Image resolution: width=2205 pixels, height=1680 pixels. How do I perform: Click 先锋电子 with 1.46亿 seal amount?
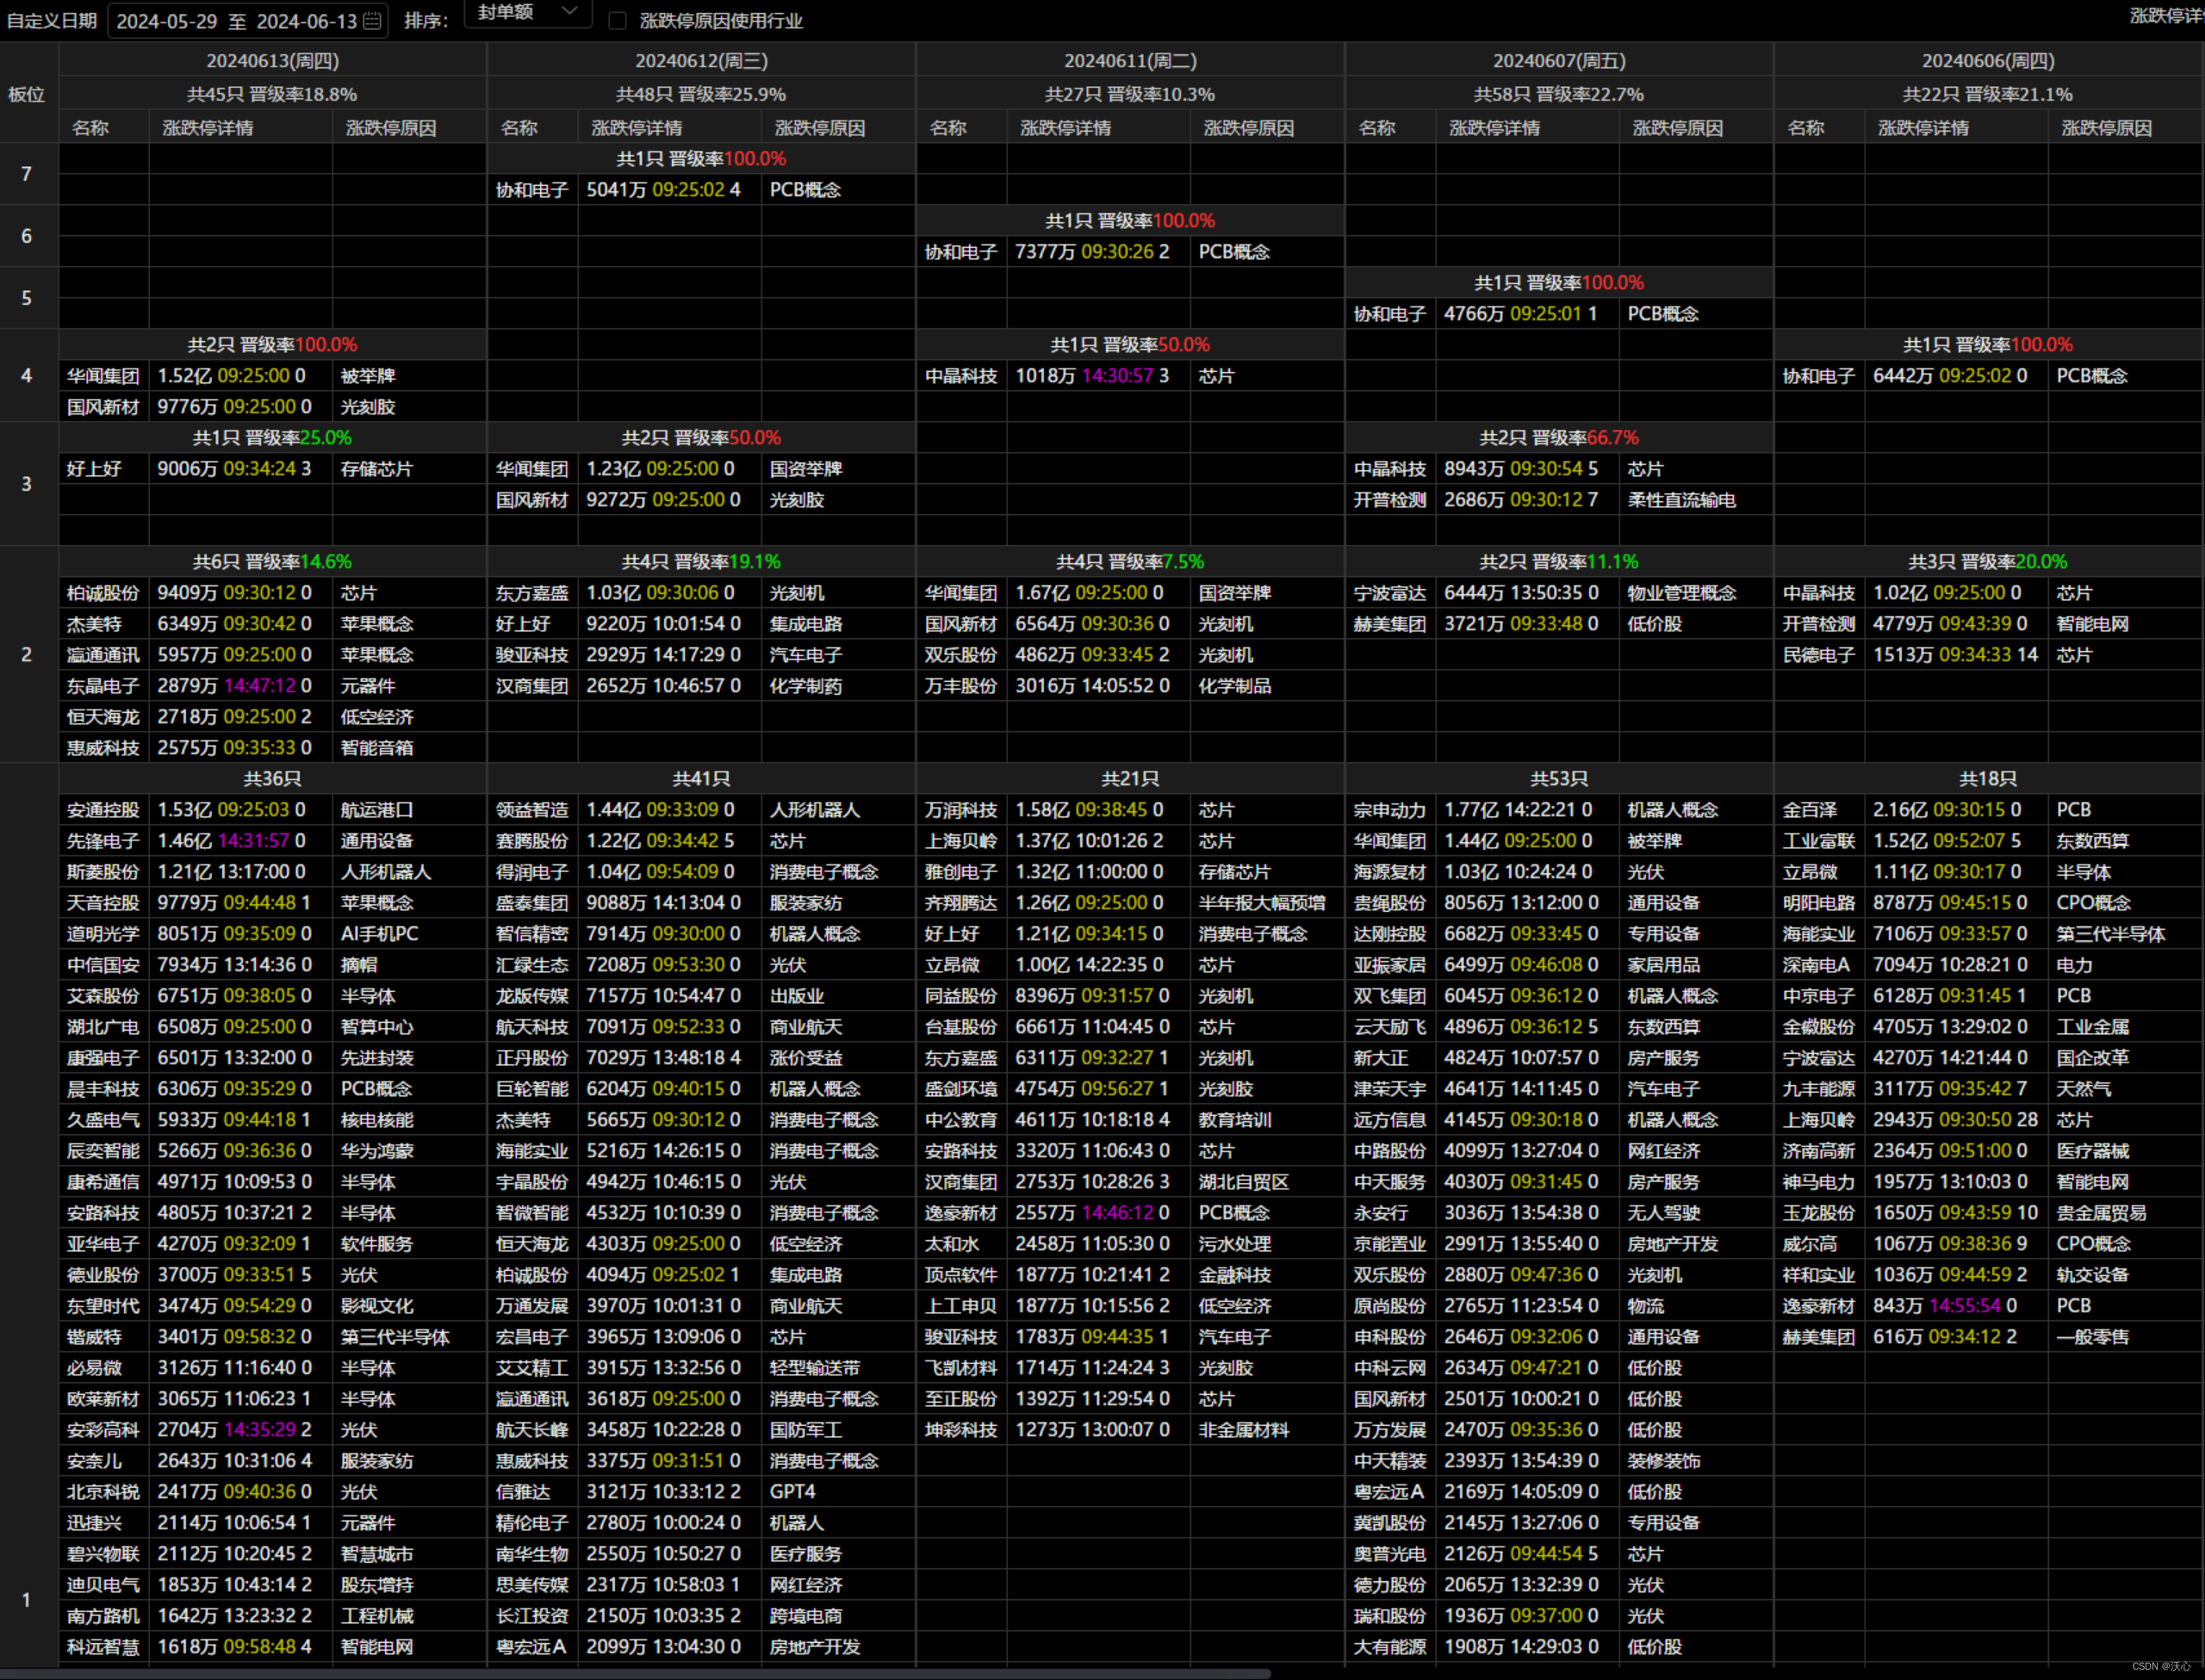click(x=103, y=841)
